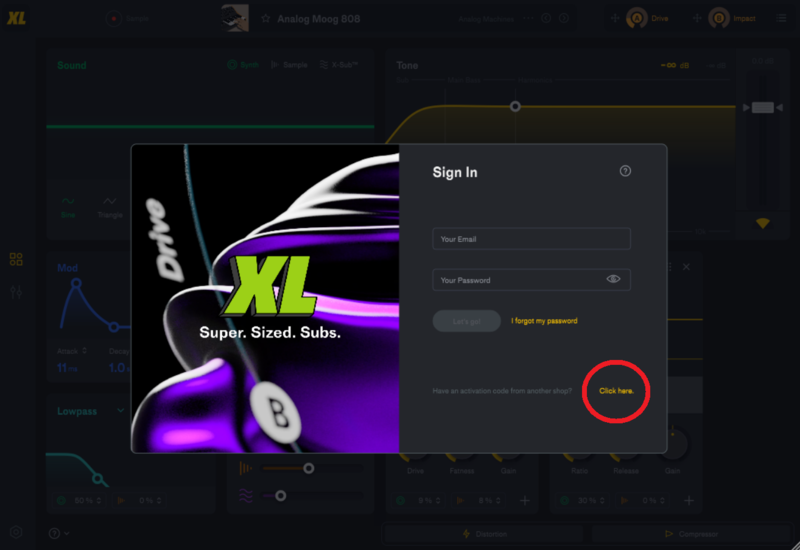Image resolution: width=800 pixels, height=550 pixels.
Task: Open the grid view icon in left sidebar
Action: [16, 259]
